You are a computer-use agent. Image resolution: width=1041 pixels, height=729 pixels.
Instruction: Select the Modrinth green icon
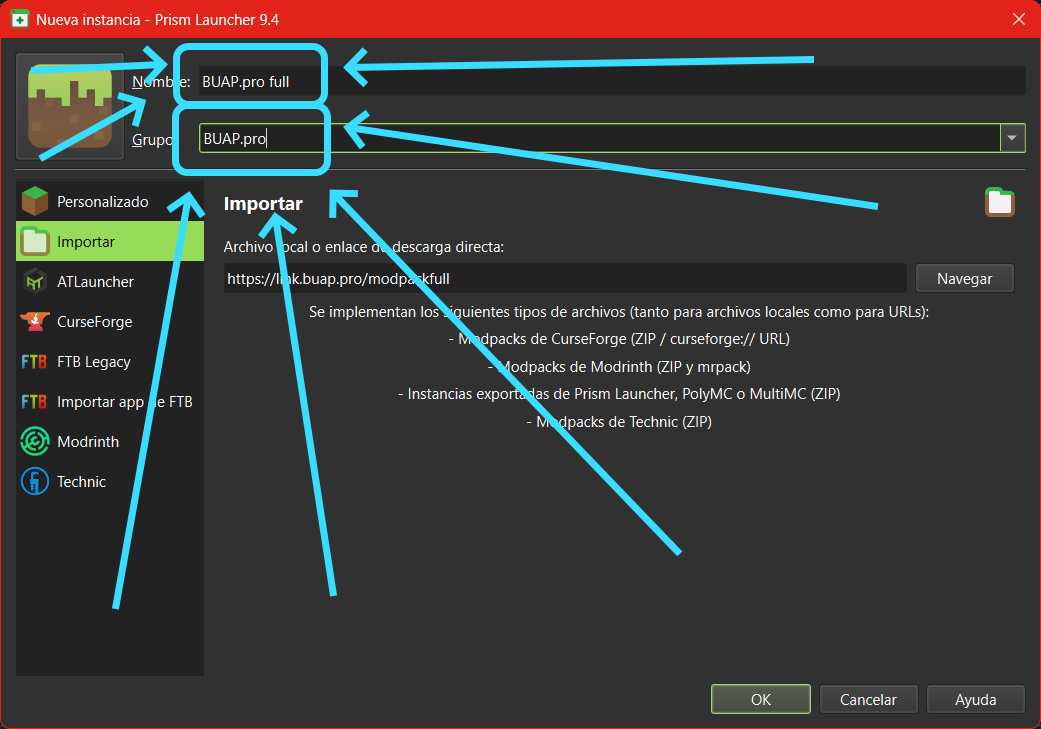pyautogui.click(x=35, y=442)
